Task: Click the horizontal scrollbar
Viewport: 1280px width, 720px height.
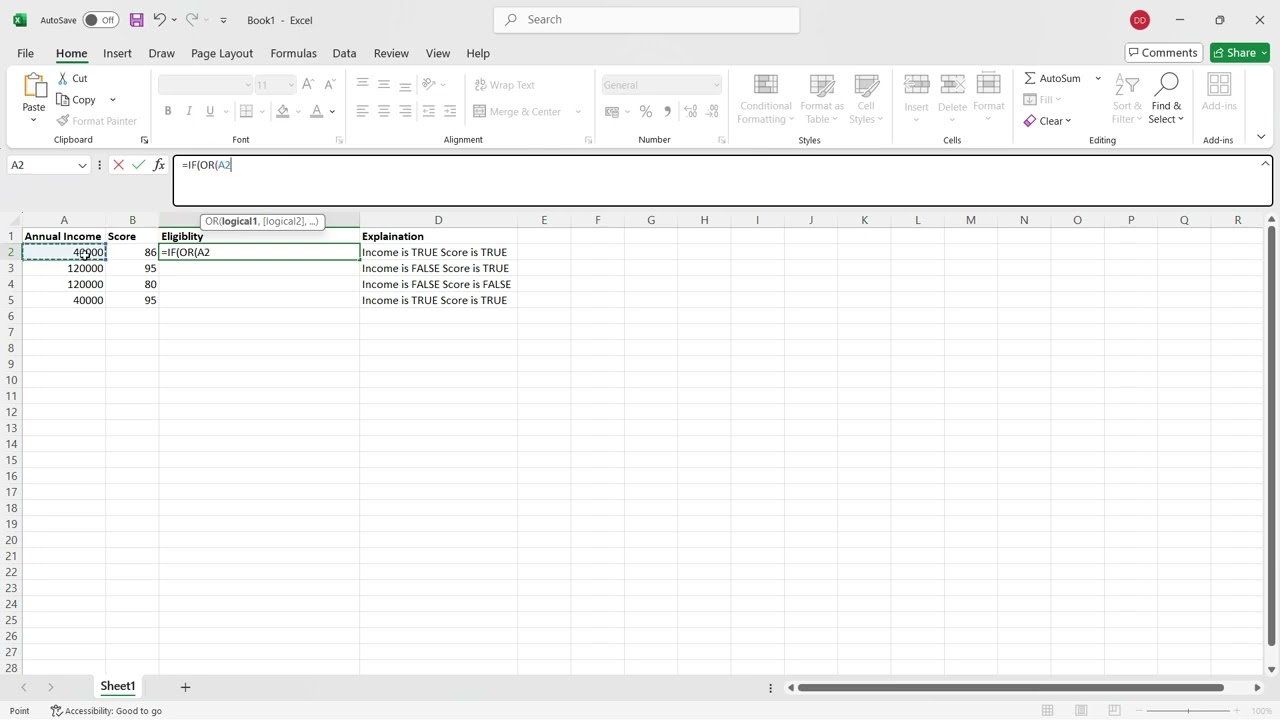Action: click(x=1010, y=687)
